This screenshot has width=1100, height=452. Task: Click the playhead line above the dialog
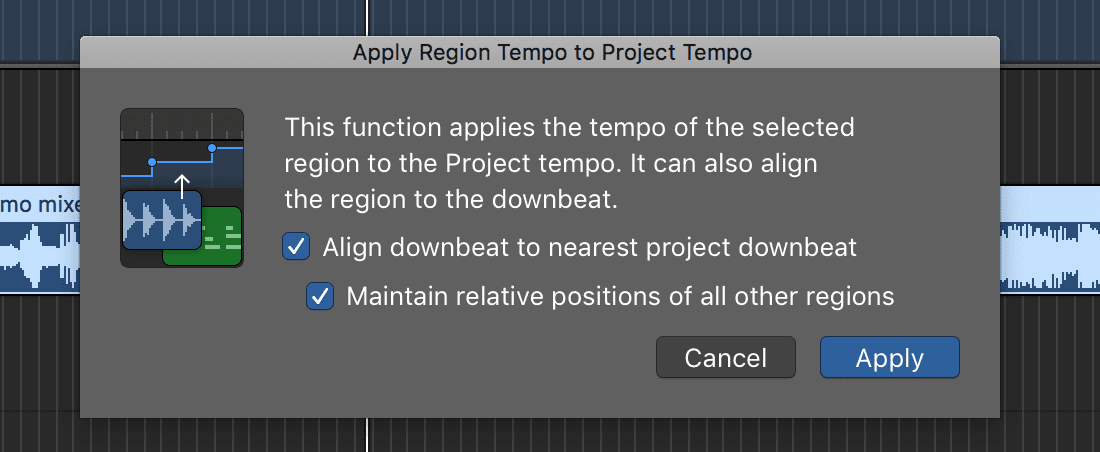(366, 18)
